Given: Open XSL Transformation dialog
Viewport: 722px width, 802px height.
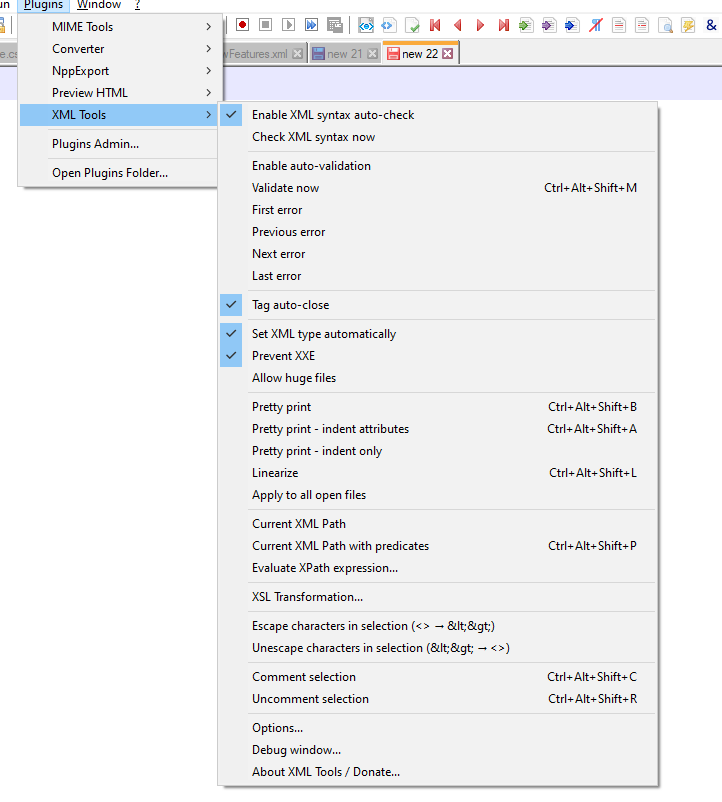Looking at the screenshot, I should 437,597.
